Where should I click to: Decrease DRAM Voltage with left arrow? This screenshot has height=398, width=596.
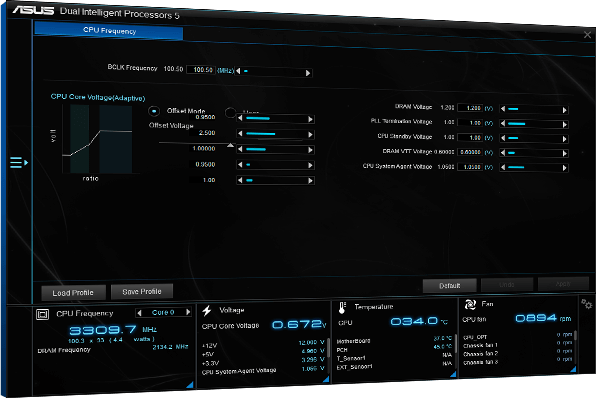point(503,109)
